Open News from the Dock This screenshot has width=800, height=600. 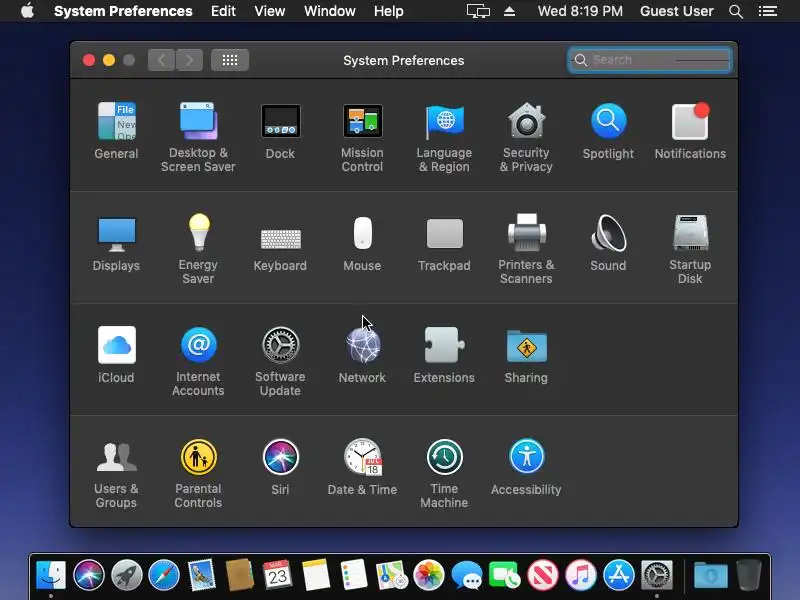point(542,575)
